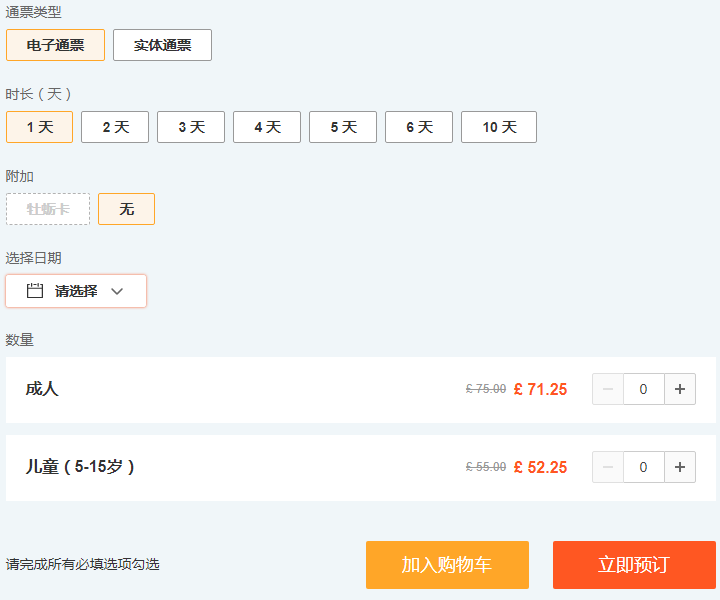Choose the 6 天 duration
The width and height of the screenshot is (720, 600).
[419, 127]
